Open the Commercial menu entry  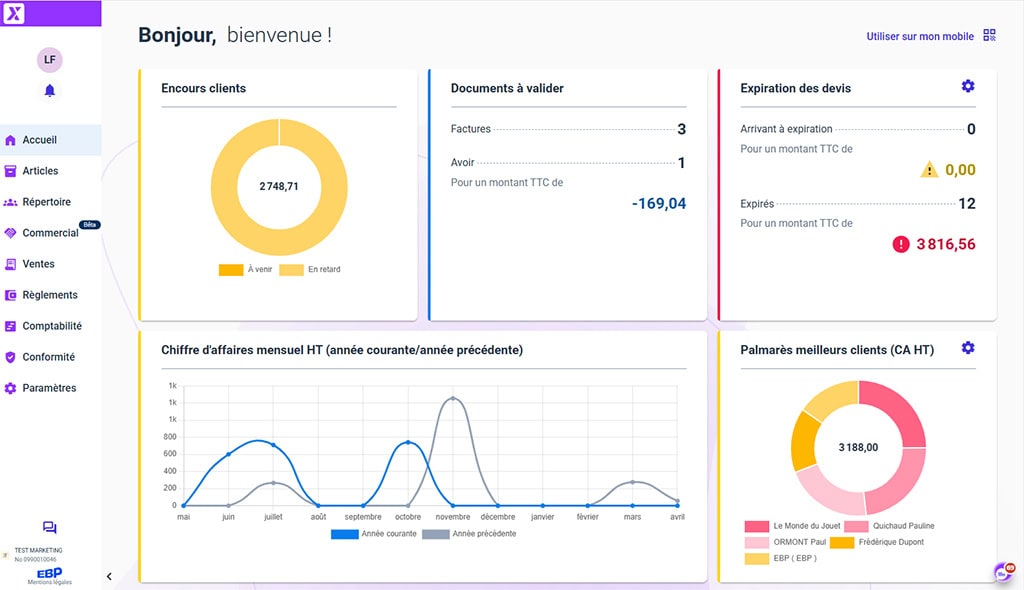(50, 233)
